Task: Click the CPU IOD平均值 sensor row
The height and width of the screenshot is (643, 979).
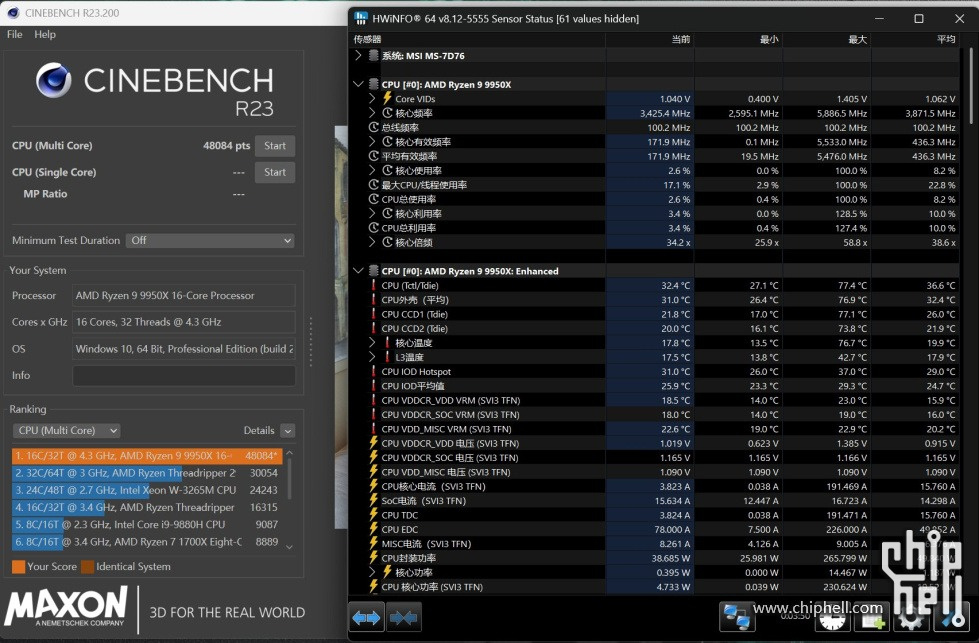Action: (x=654, y=386)
